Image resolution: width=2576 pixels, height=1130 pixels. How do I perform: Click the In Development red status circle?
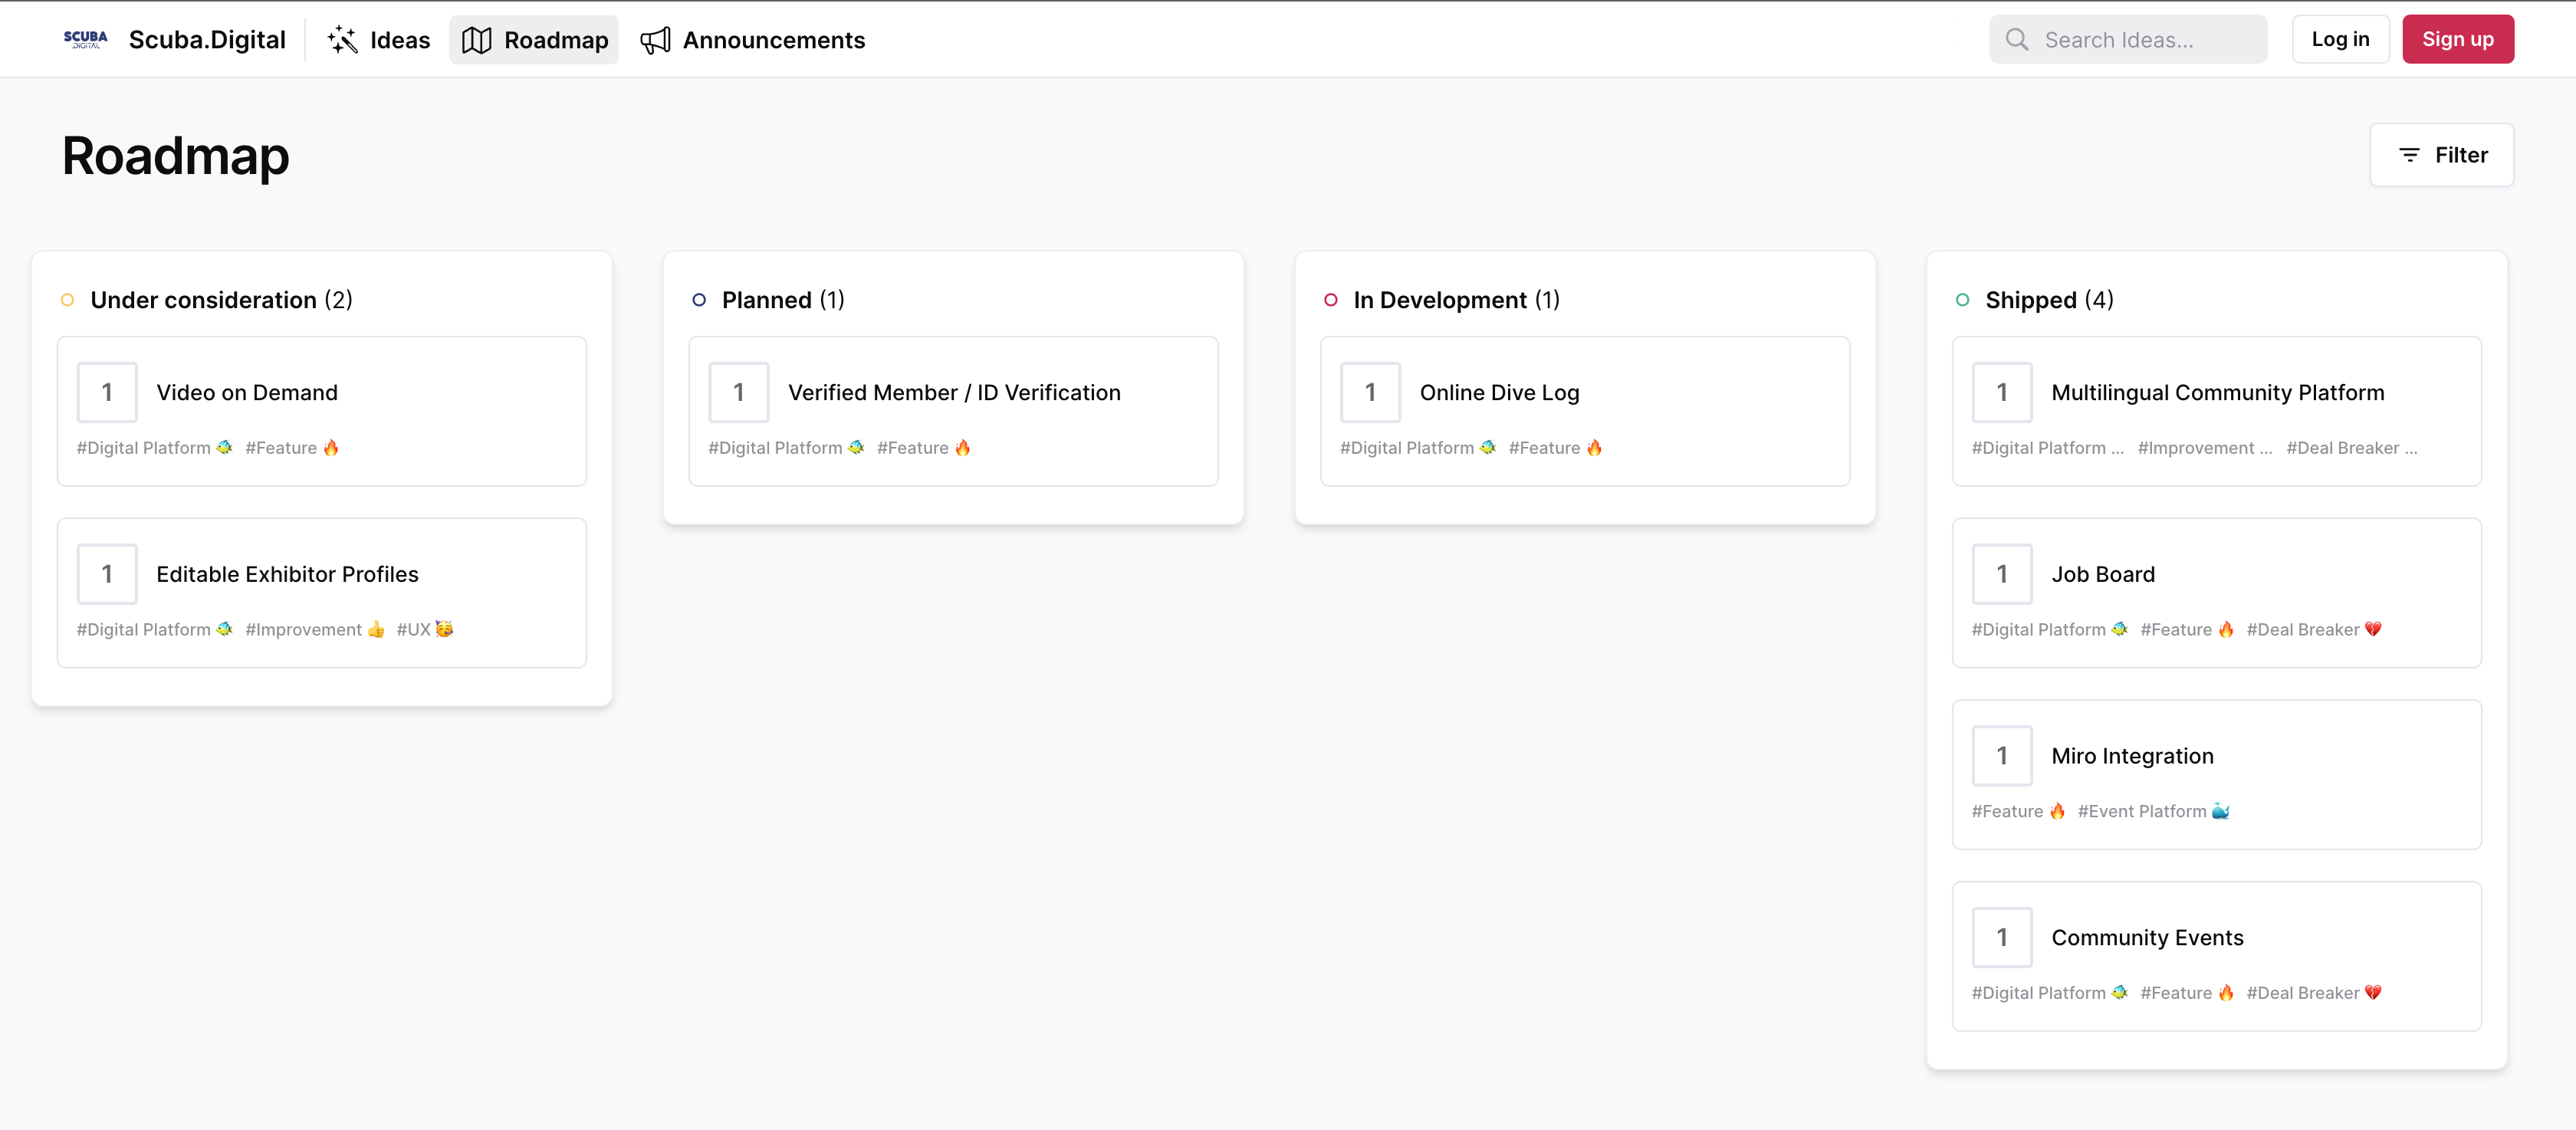pyautogui.click(x=1330, y=300)
